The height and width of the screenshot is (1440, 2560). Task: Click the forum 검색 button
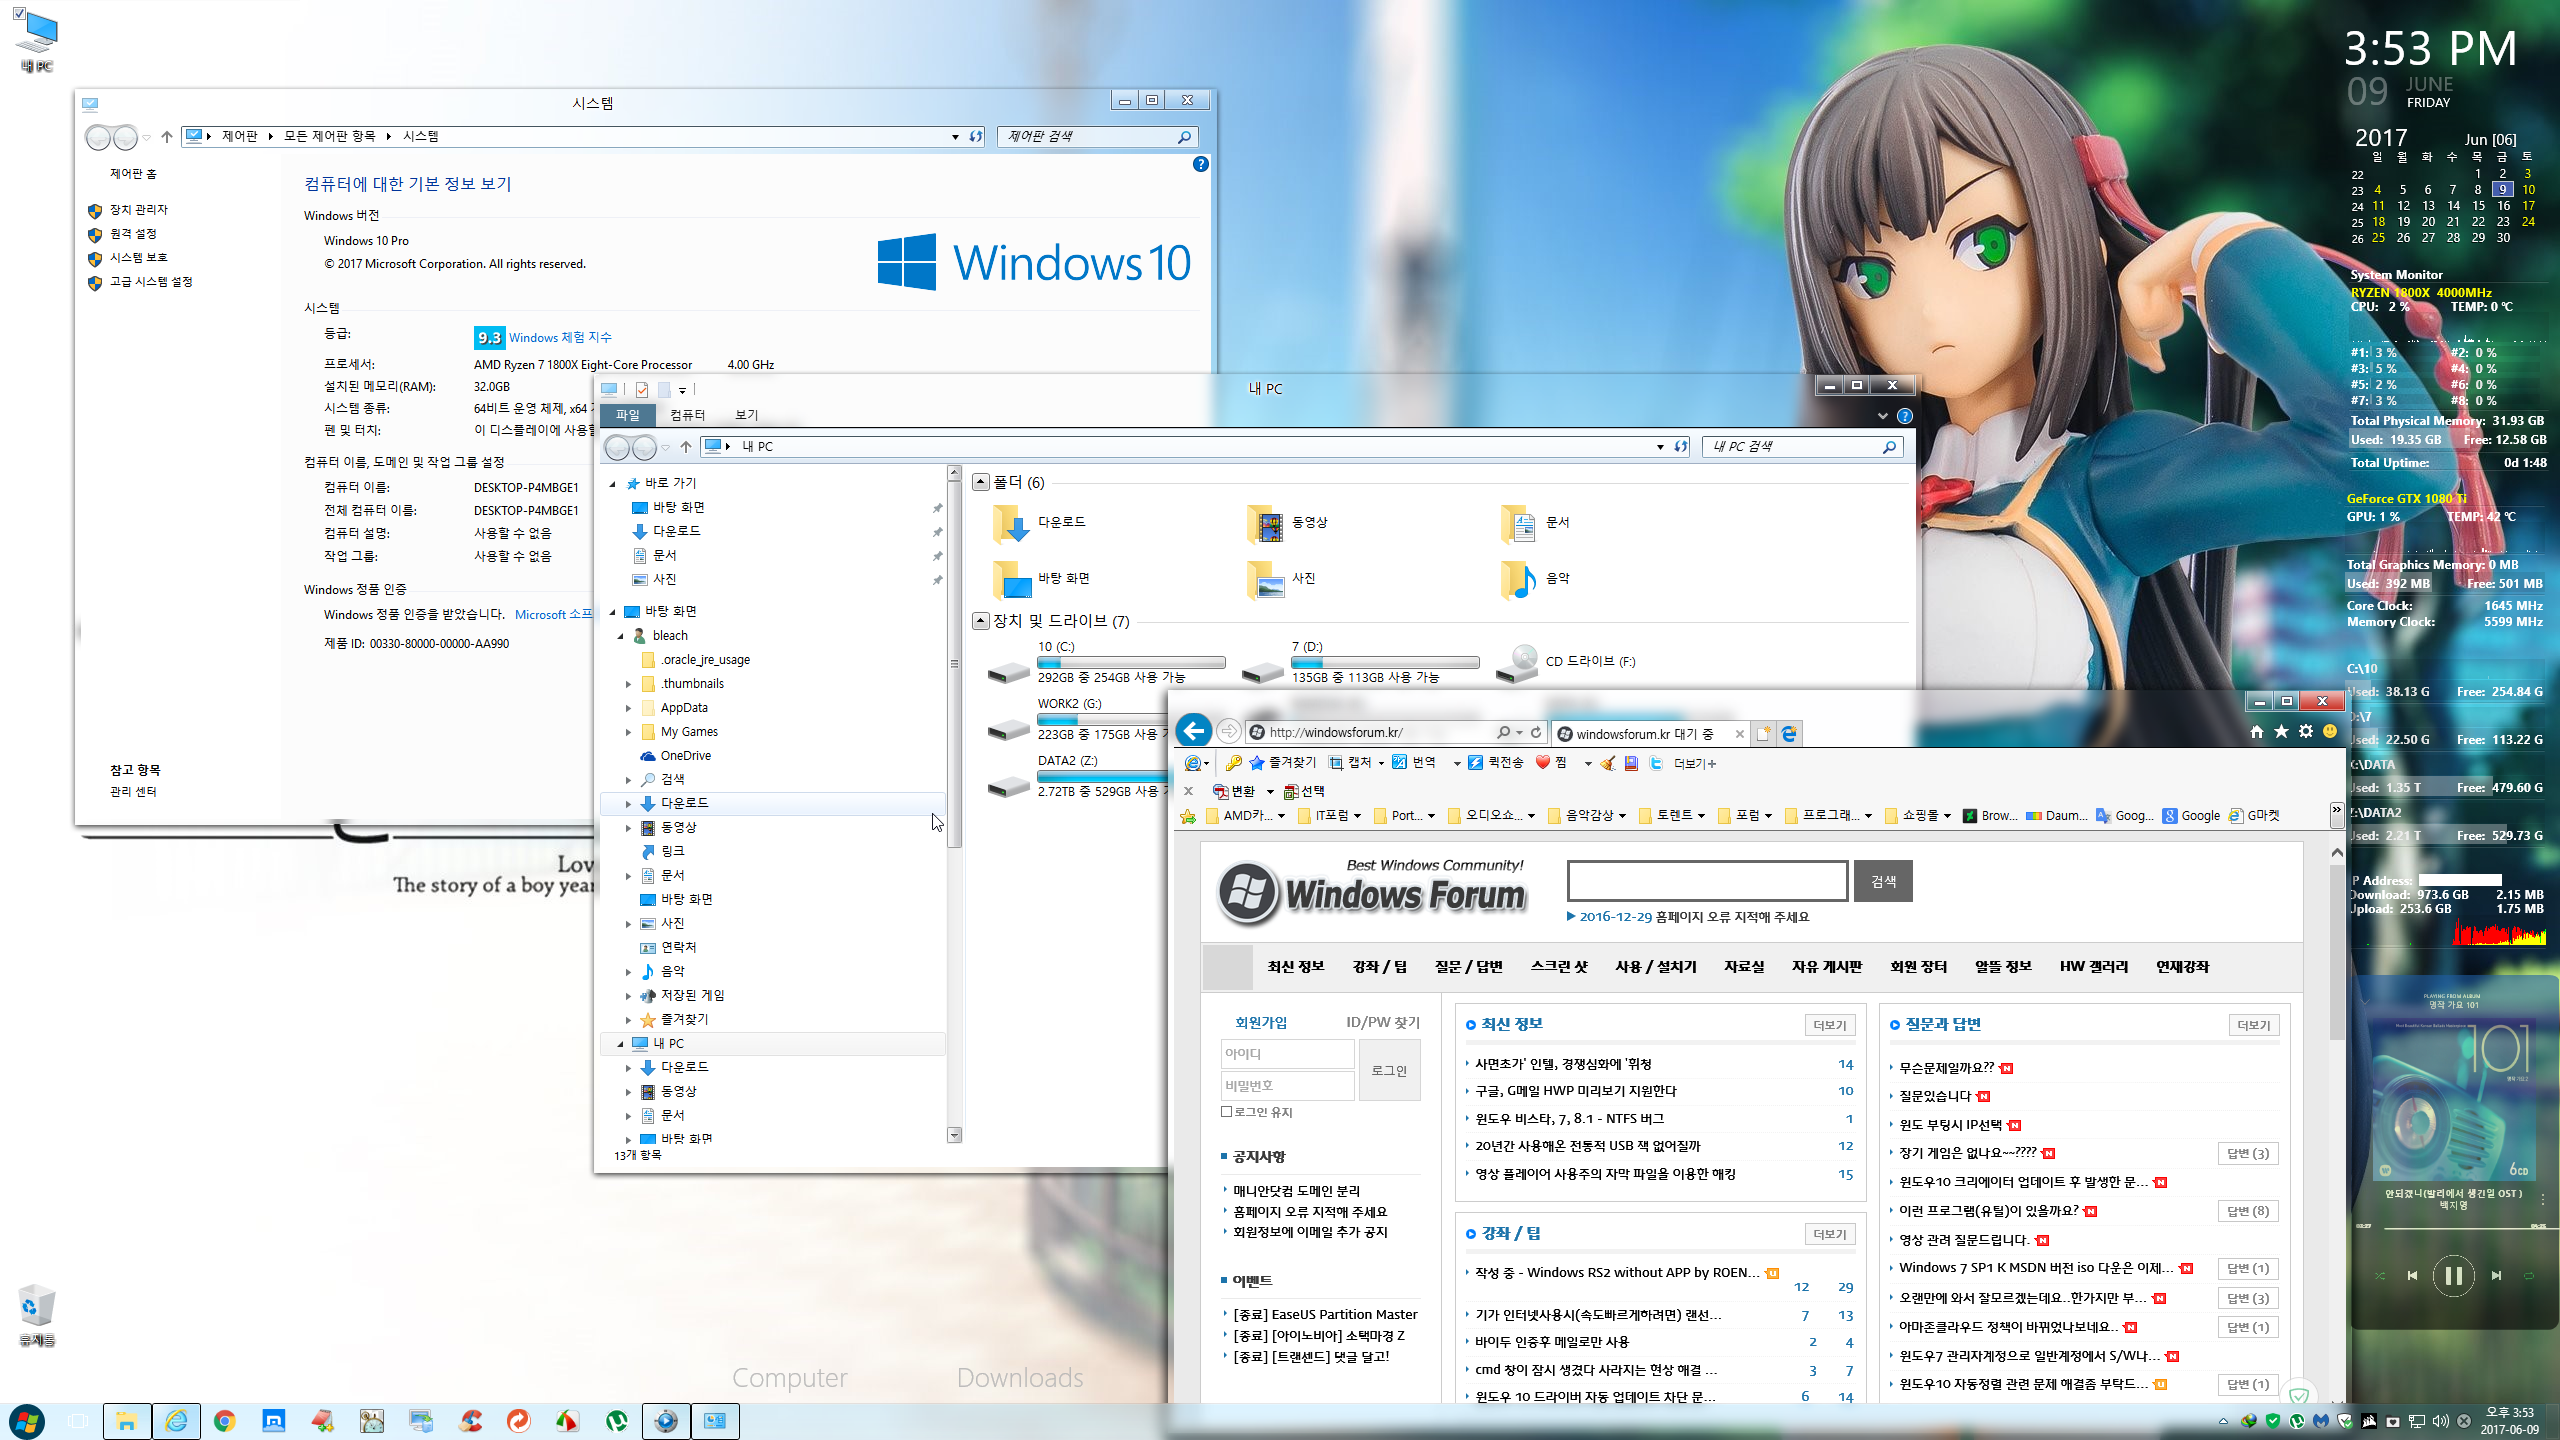click(1883, 881)
